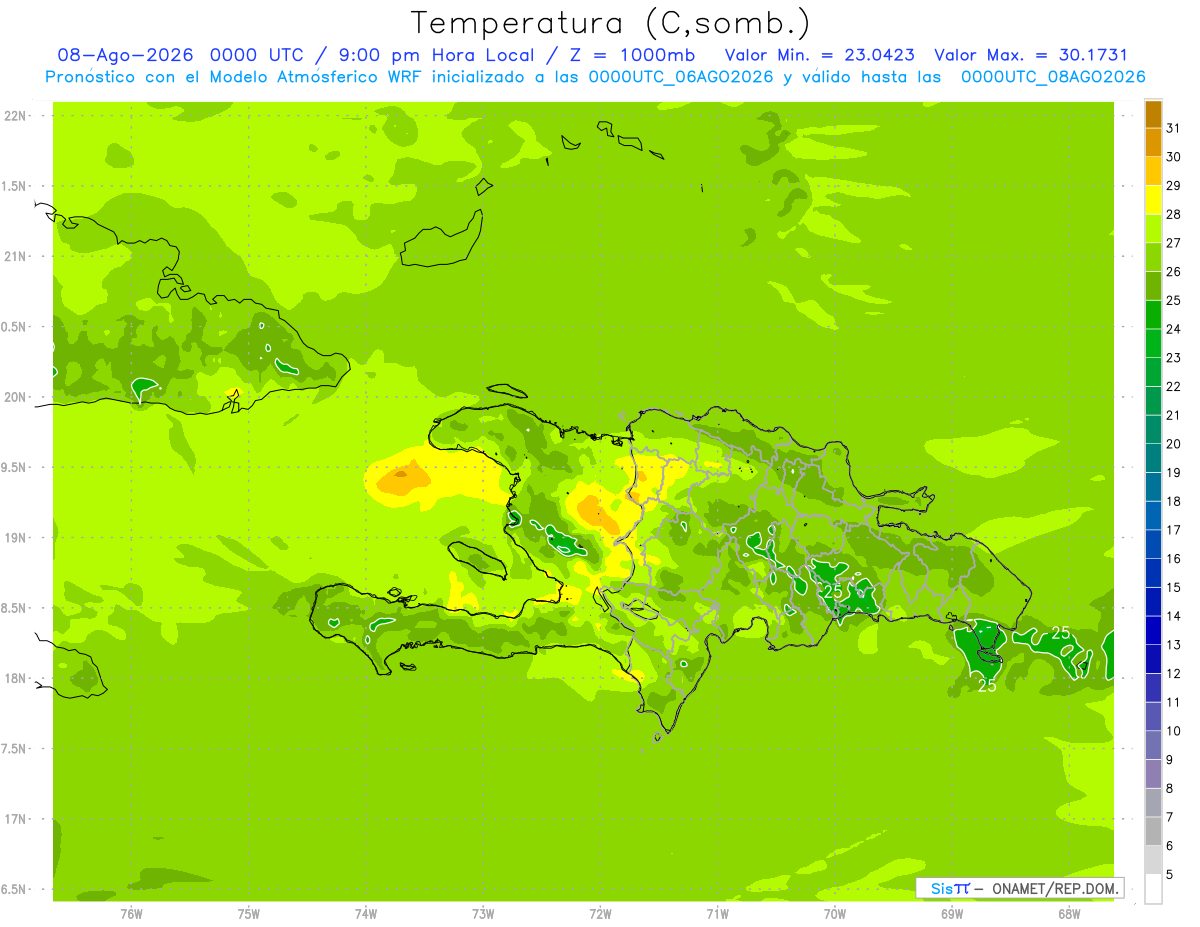The image size is (1200, 927).
Task: Click the legend value 12
Action: click(1173, 674)
